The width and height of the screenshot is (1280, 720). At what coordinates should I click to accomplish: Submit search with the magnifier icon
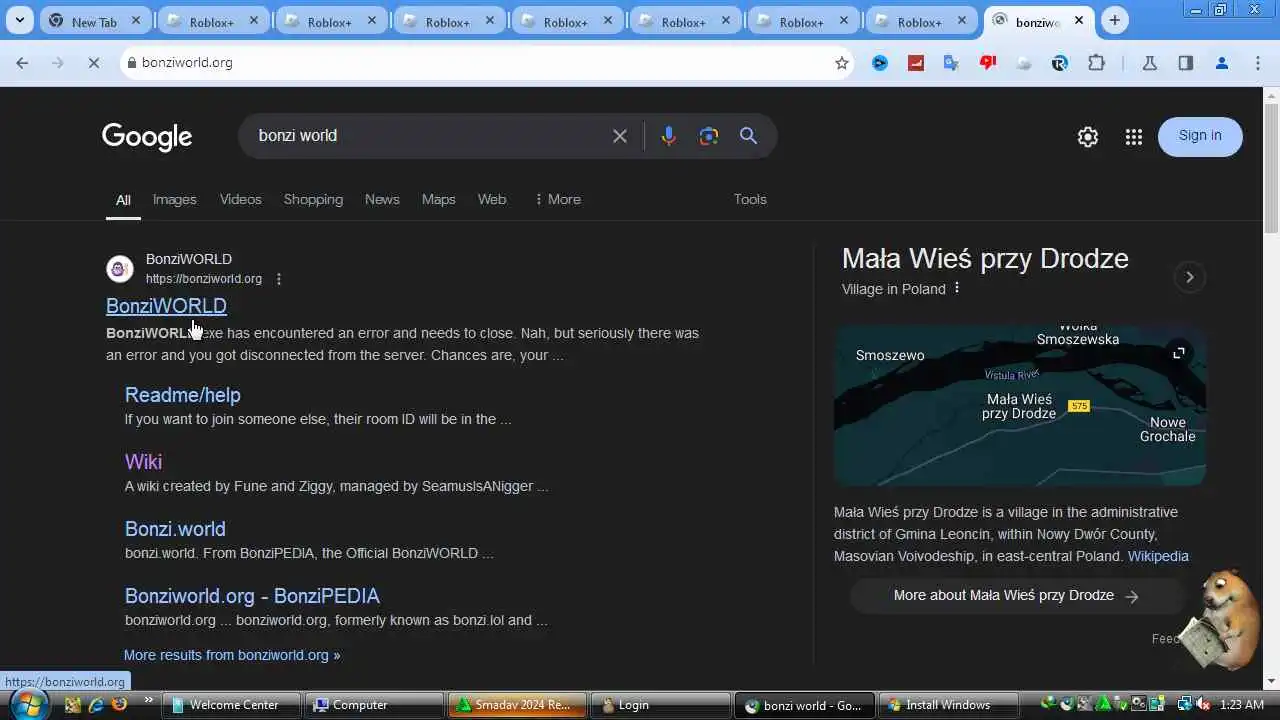coord(748,136)
